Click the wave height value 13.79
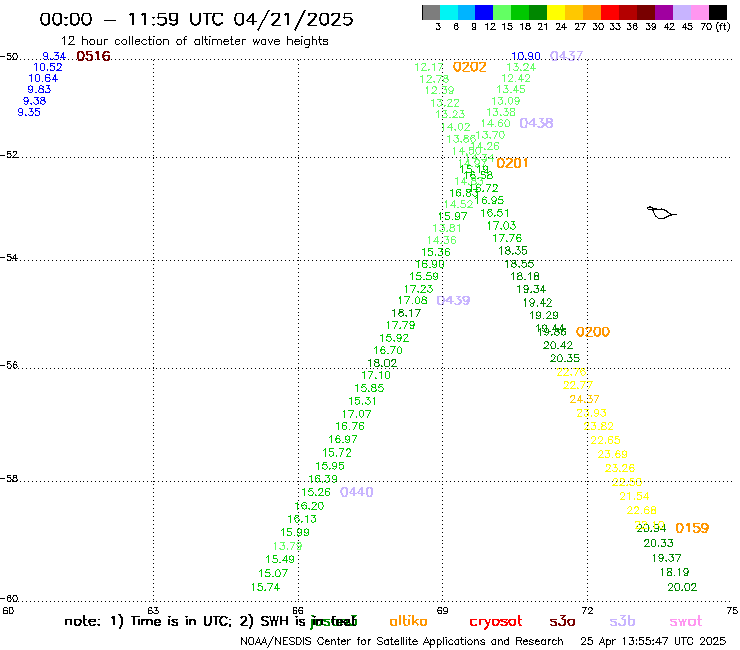The height and width of the screenshot is (650, 740). (287, 546)
